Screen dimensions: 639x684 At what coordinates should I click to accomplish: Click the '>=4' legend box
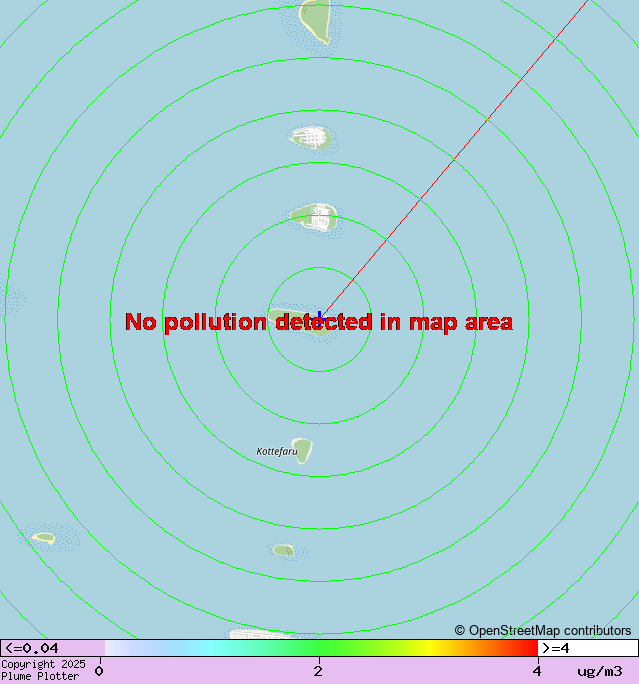pos(588,648)
